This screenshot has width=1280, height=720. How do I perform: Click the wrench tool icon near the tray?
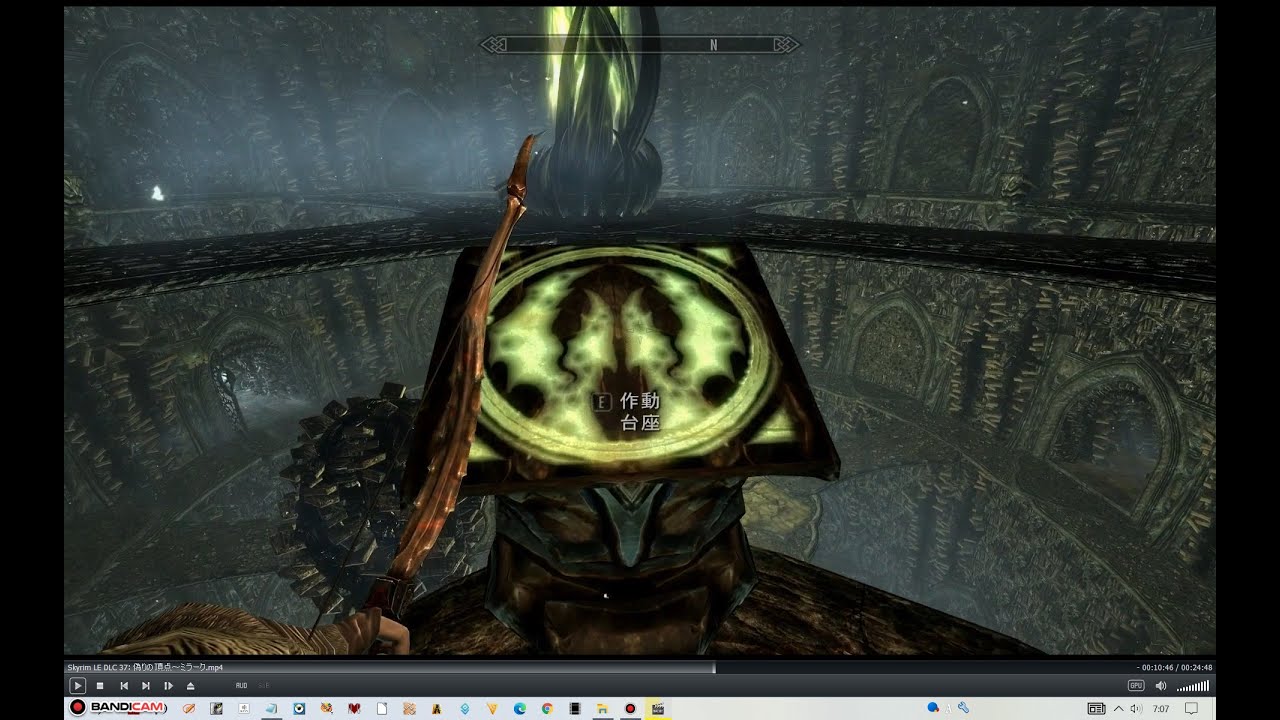click(963, 707)
